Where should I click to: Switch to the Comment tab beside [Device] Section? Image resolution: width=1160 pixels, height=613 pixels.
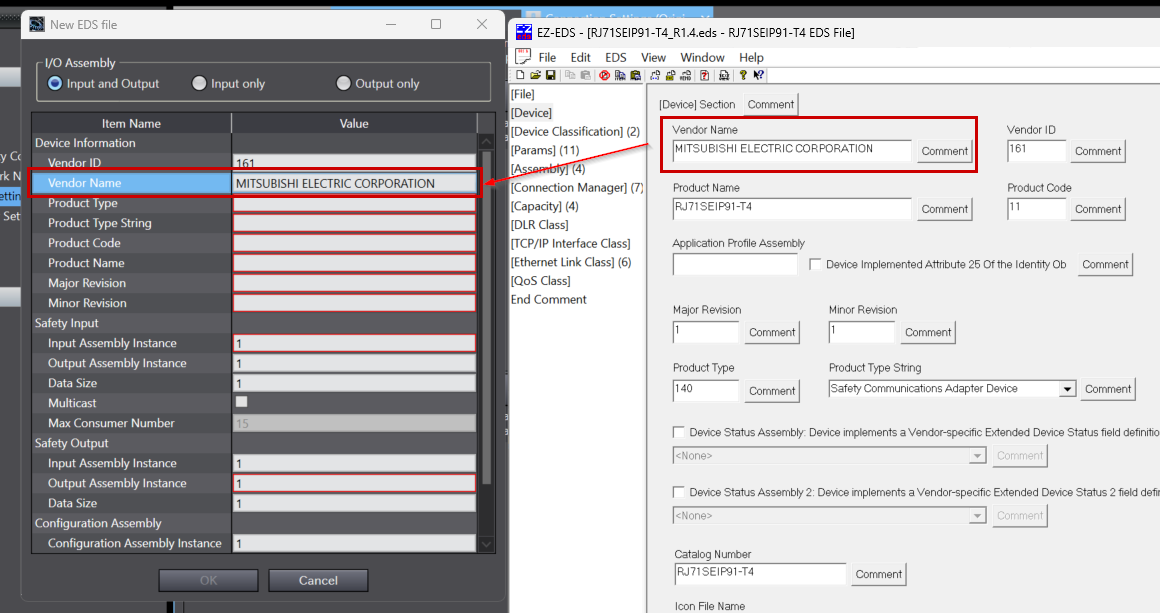coord(771,104)
